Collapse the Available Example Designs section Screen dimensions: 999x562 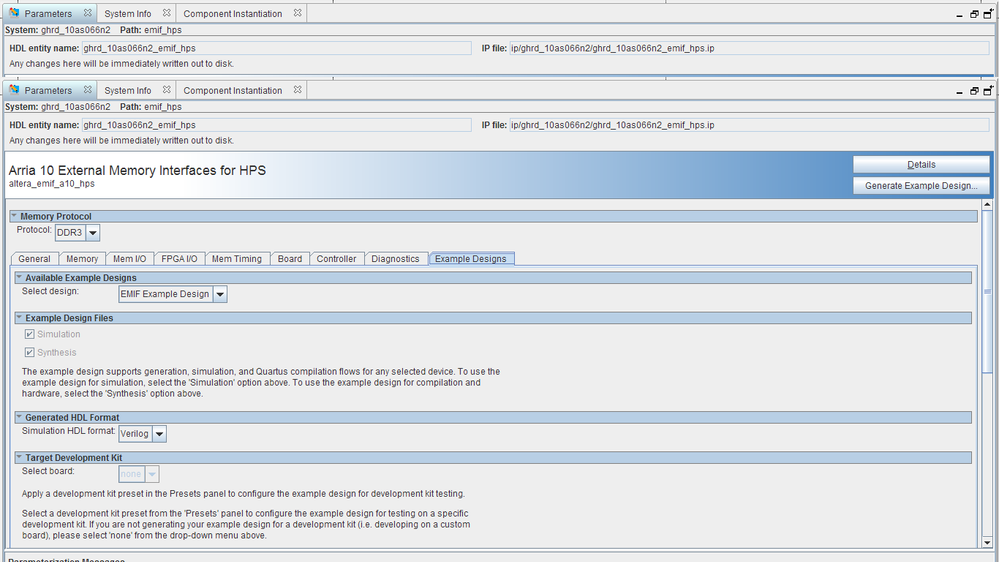18,277
